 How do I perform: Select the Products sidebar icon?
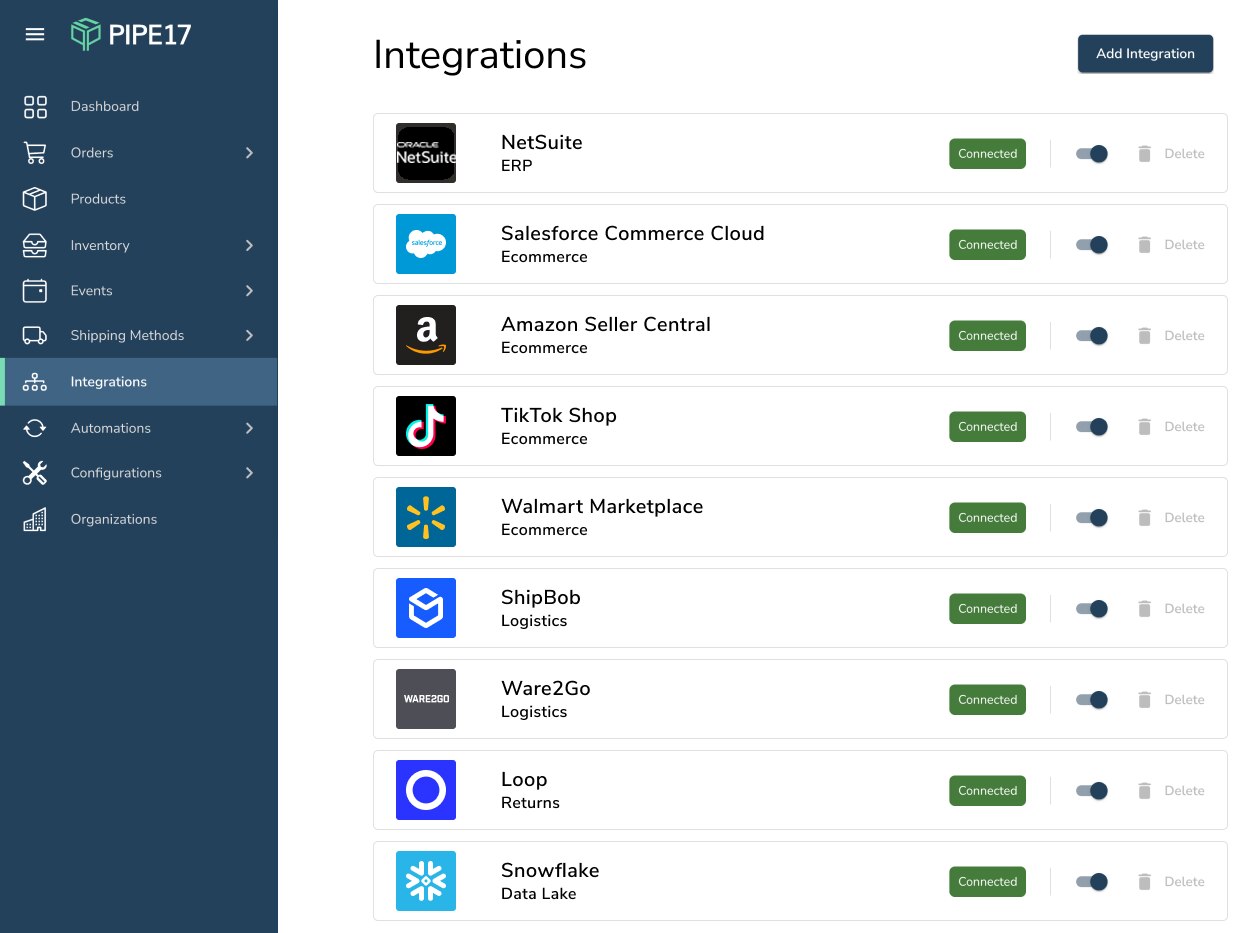(35, 199)
